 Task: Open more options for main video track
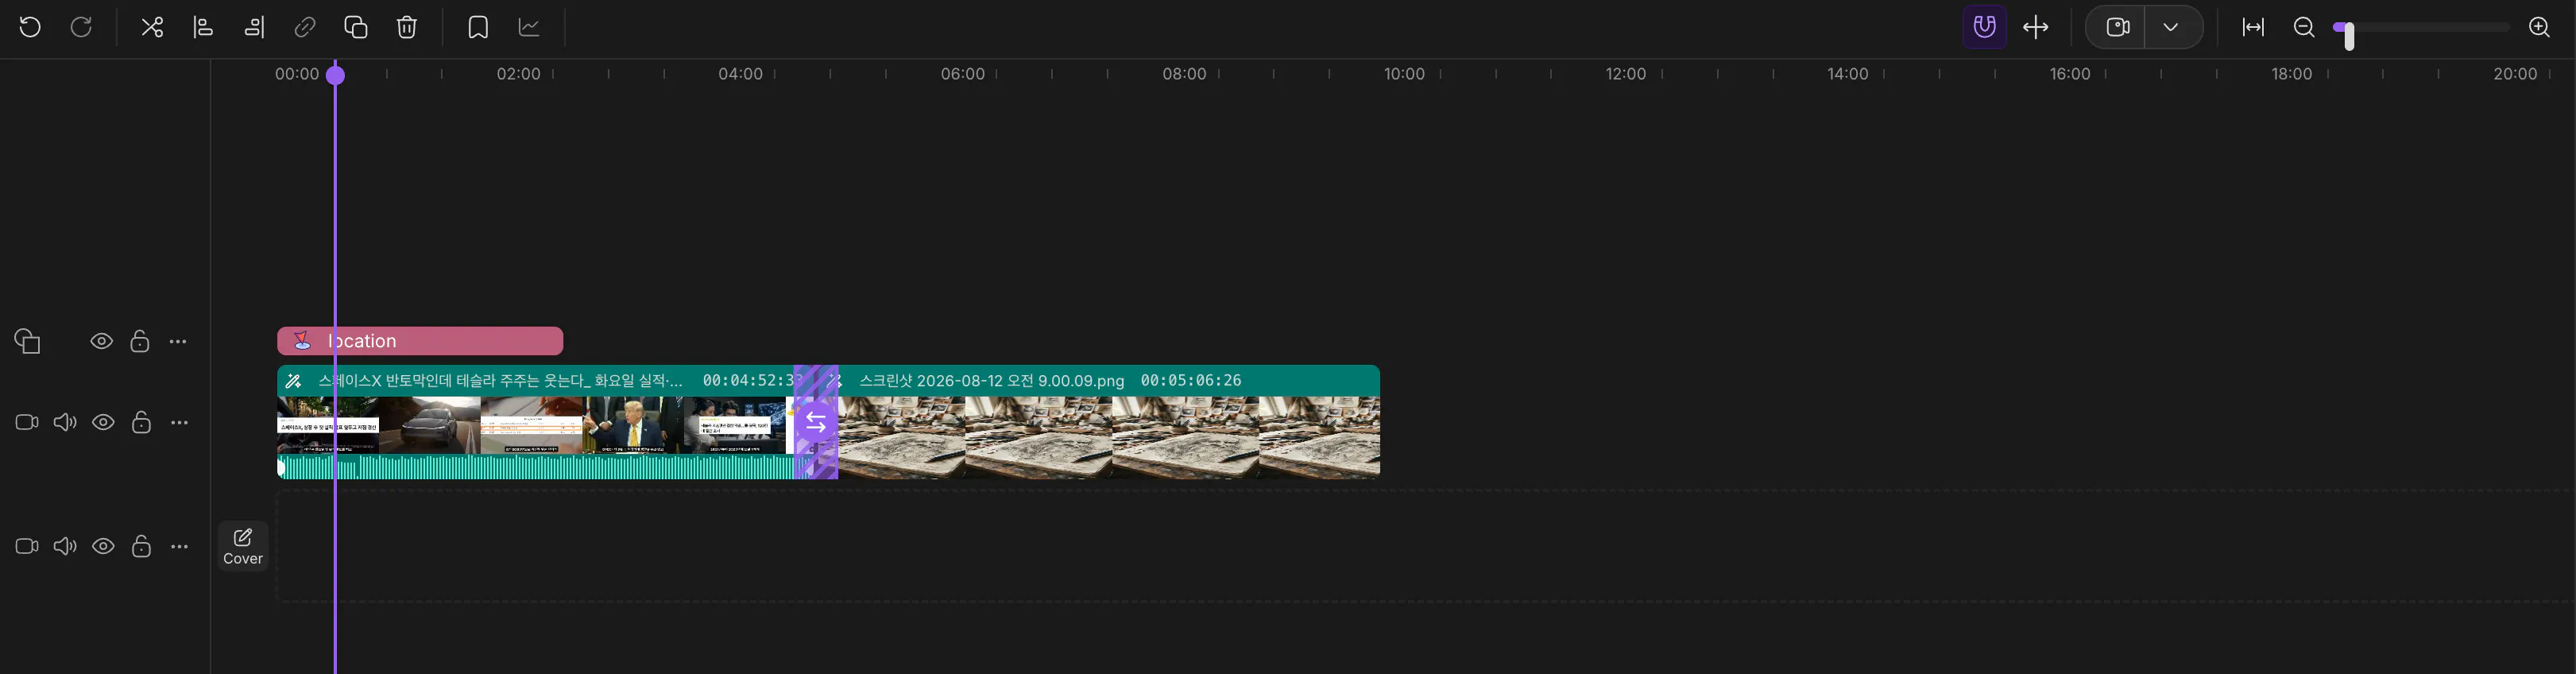[180, 422]
